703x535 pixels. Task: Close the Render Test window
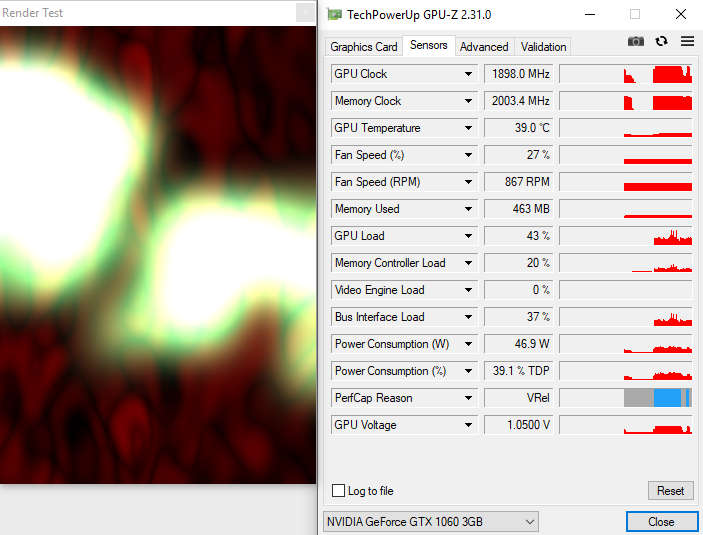(305, 13)
